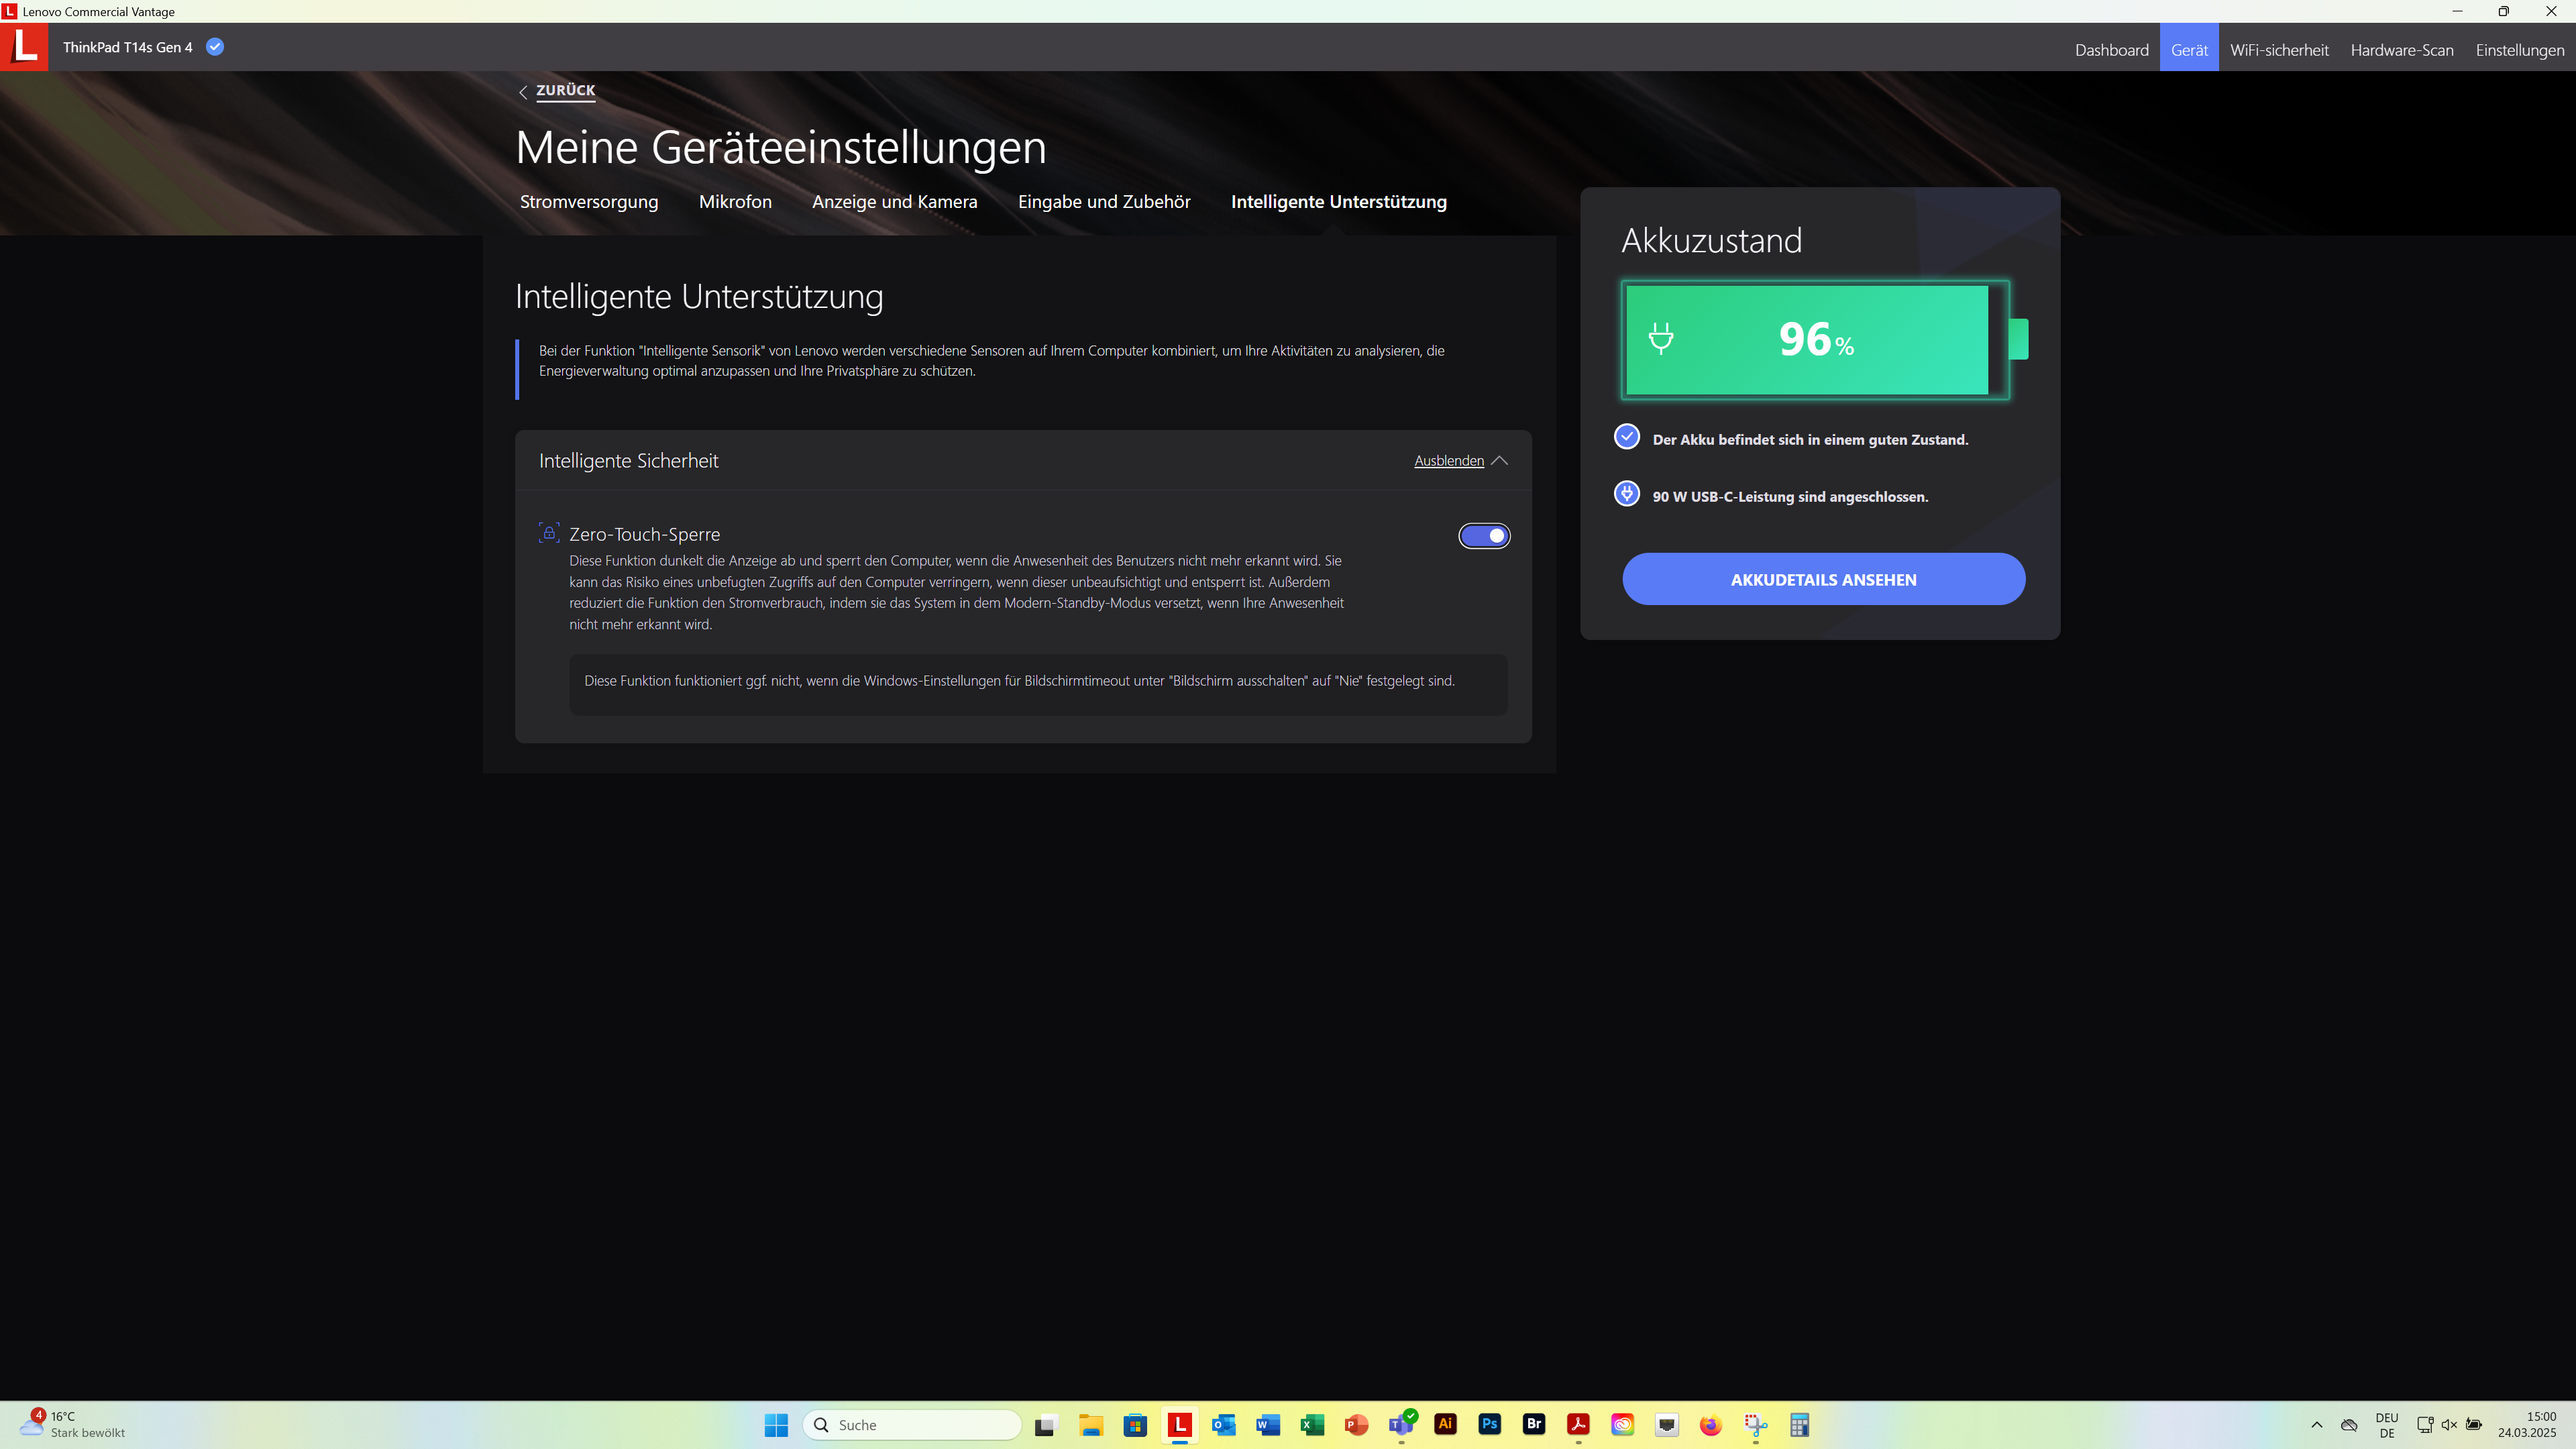Open WiFi-sicherheit in top navigation
Image resolution: width=2576 pixels, height=1449 pixels.
click(x=2279, y=50)
